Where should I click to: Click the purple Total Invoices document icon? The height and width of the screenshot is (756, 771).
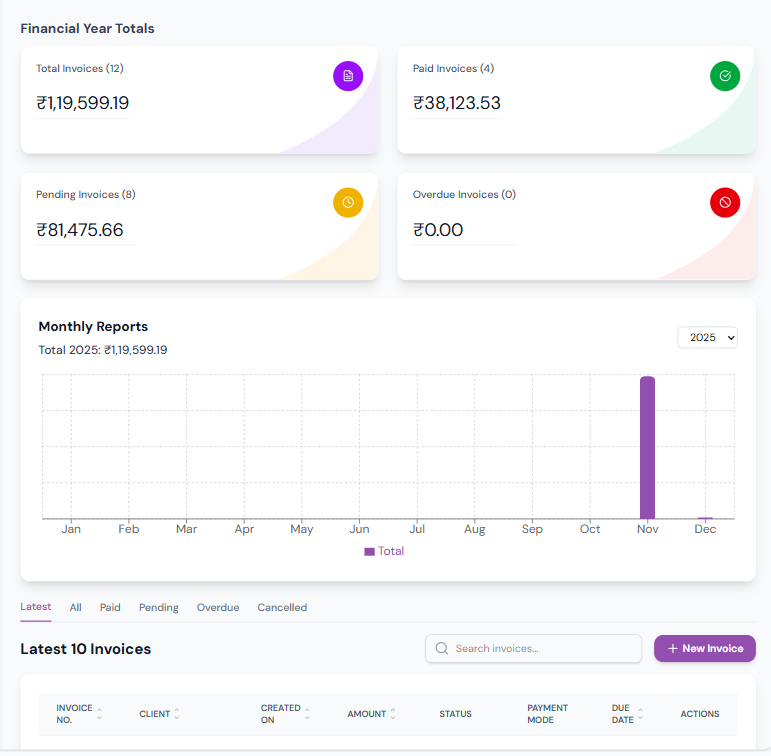coord(348,76)
